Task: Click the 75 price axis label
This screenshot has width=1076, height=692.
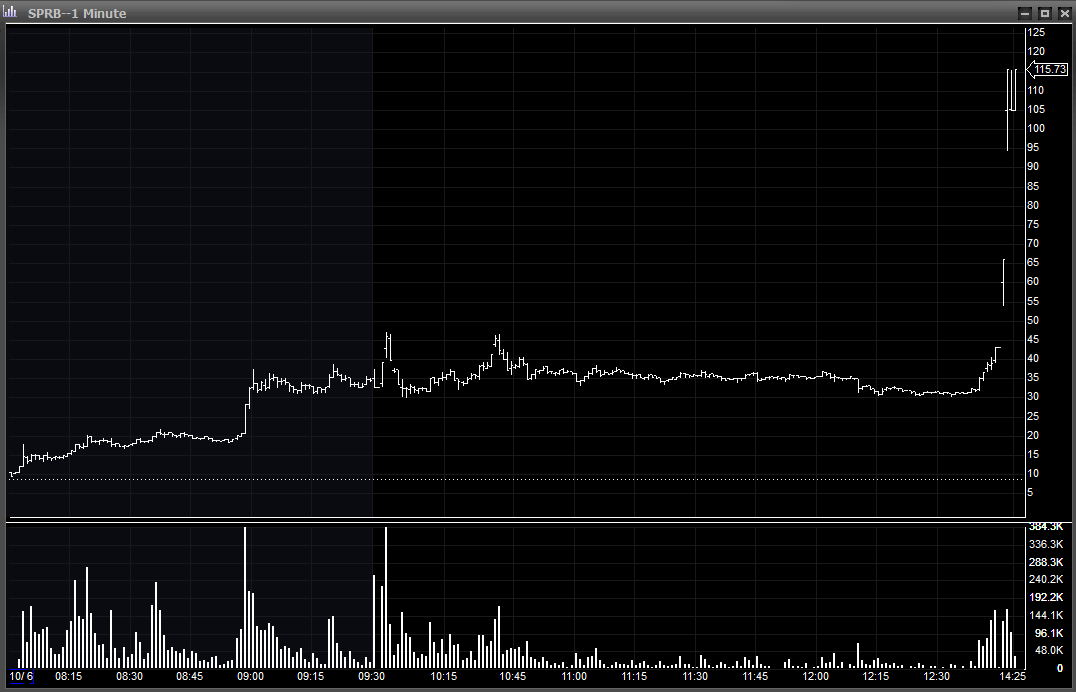Action: 1033,224
